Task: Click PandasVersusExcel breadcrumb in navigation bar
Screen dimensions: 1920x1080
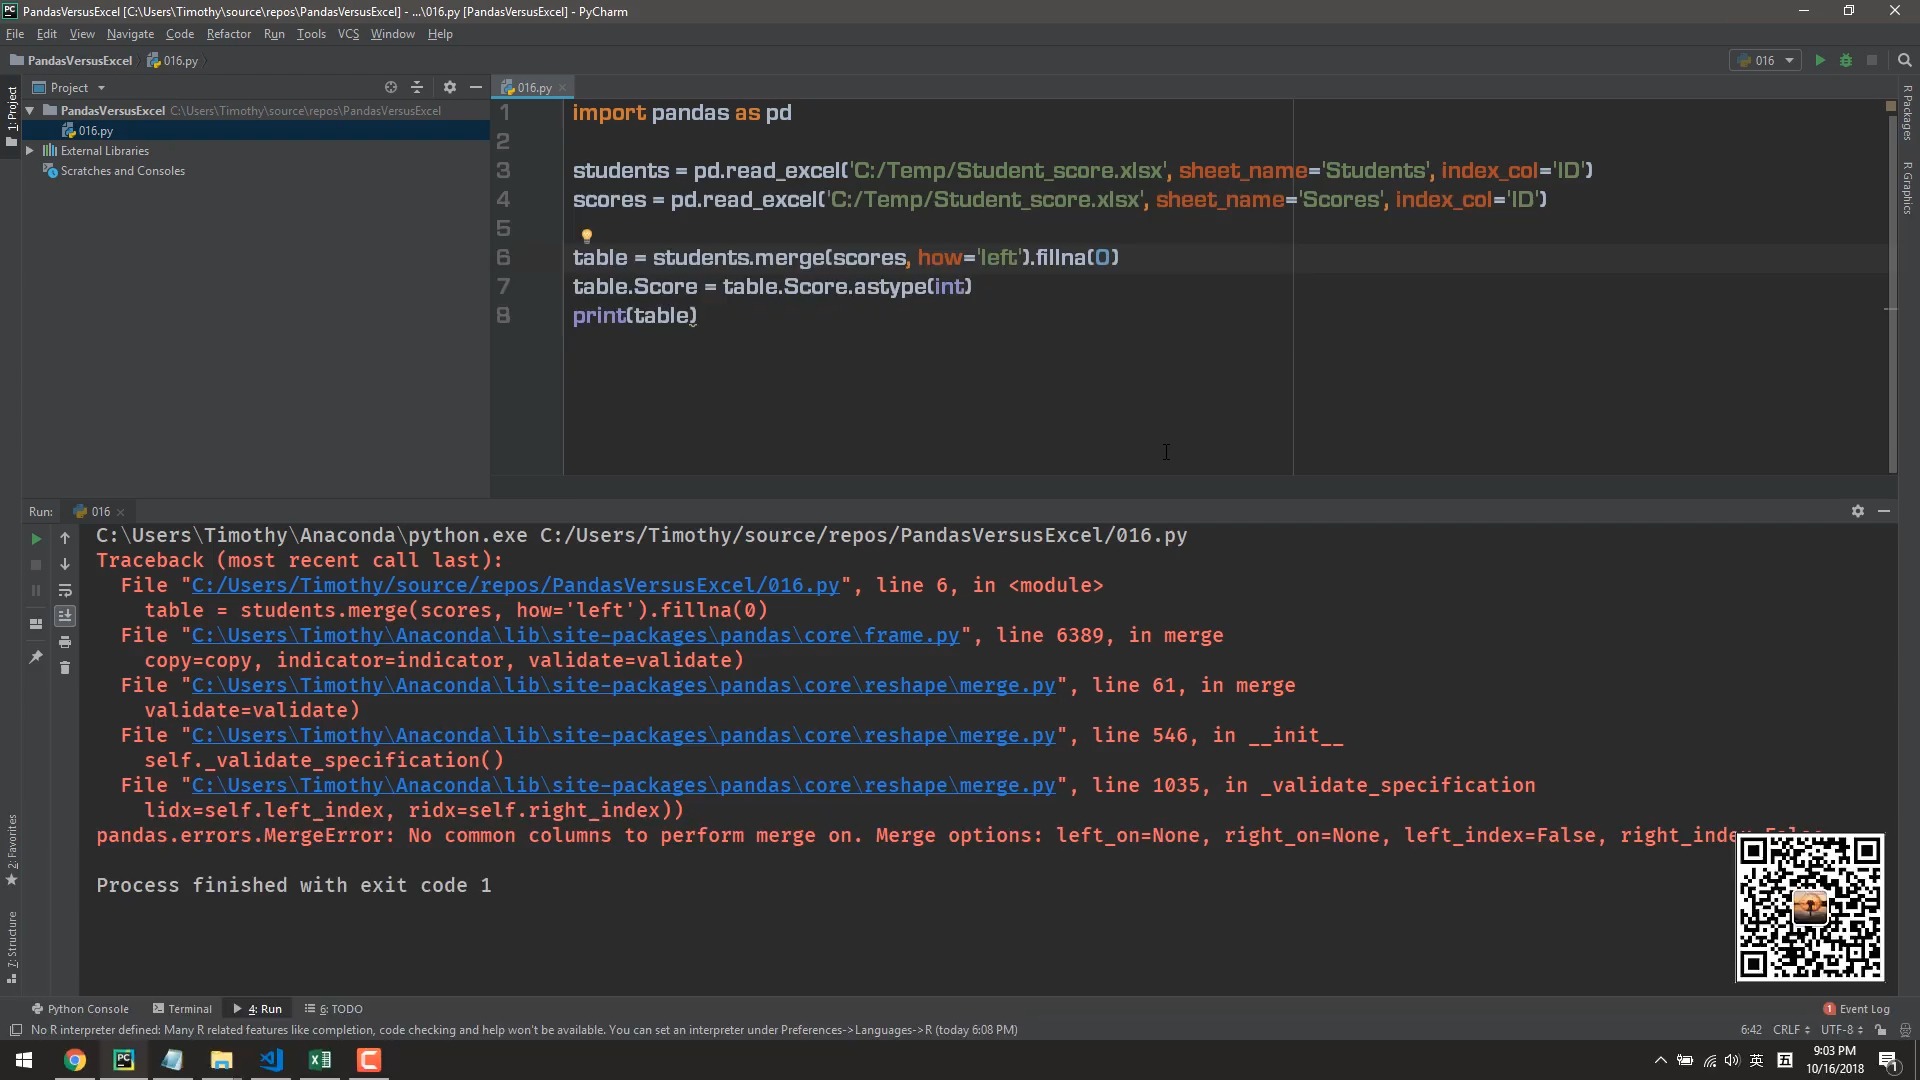Action: pos(71,61)
